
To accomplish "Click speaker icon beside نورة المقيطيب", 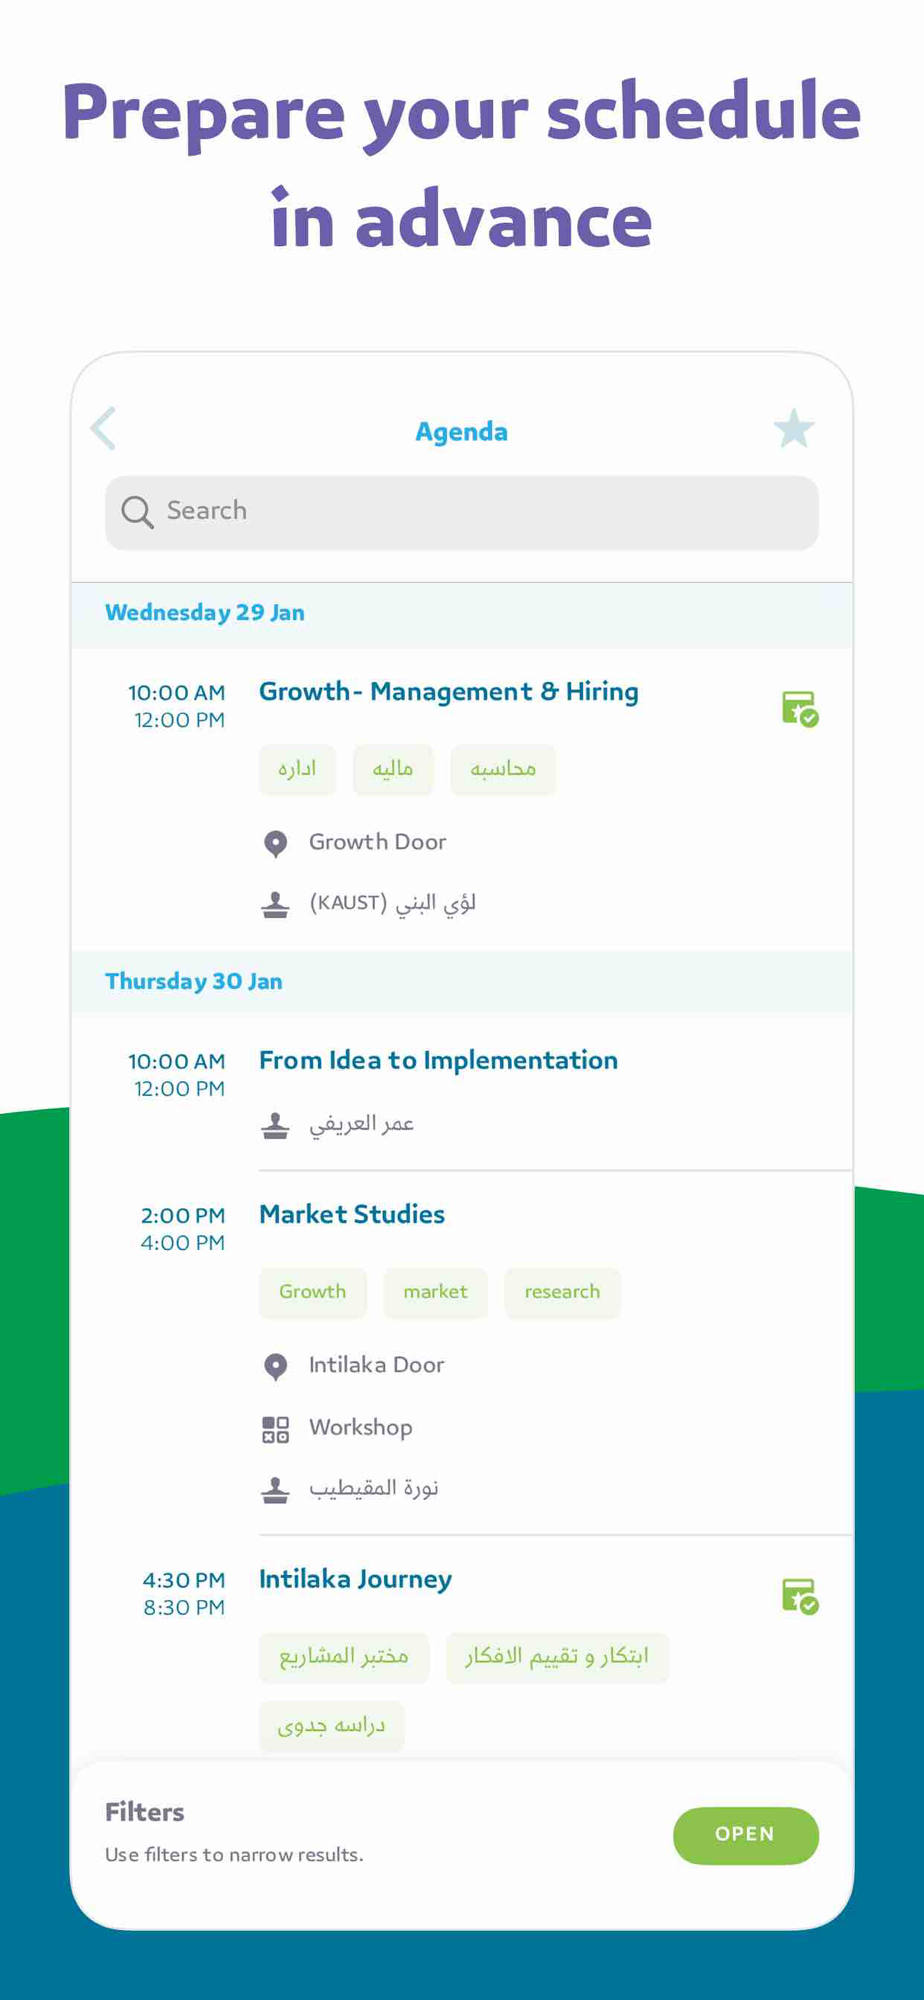I will (275, 1490).
